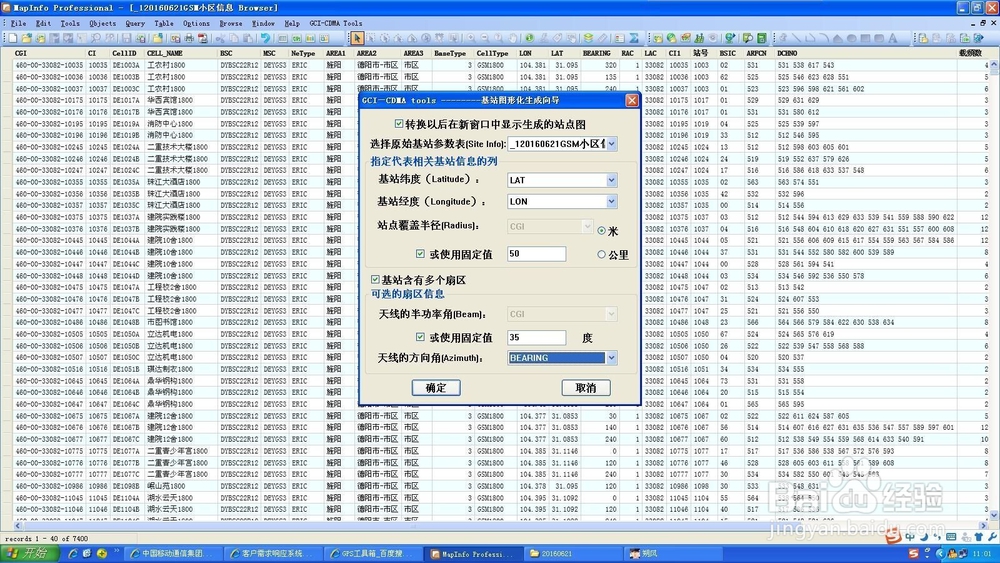Select the 公里 radio button
The image size is (1000, 563).
[x=601, y=254]
